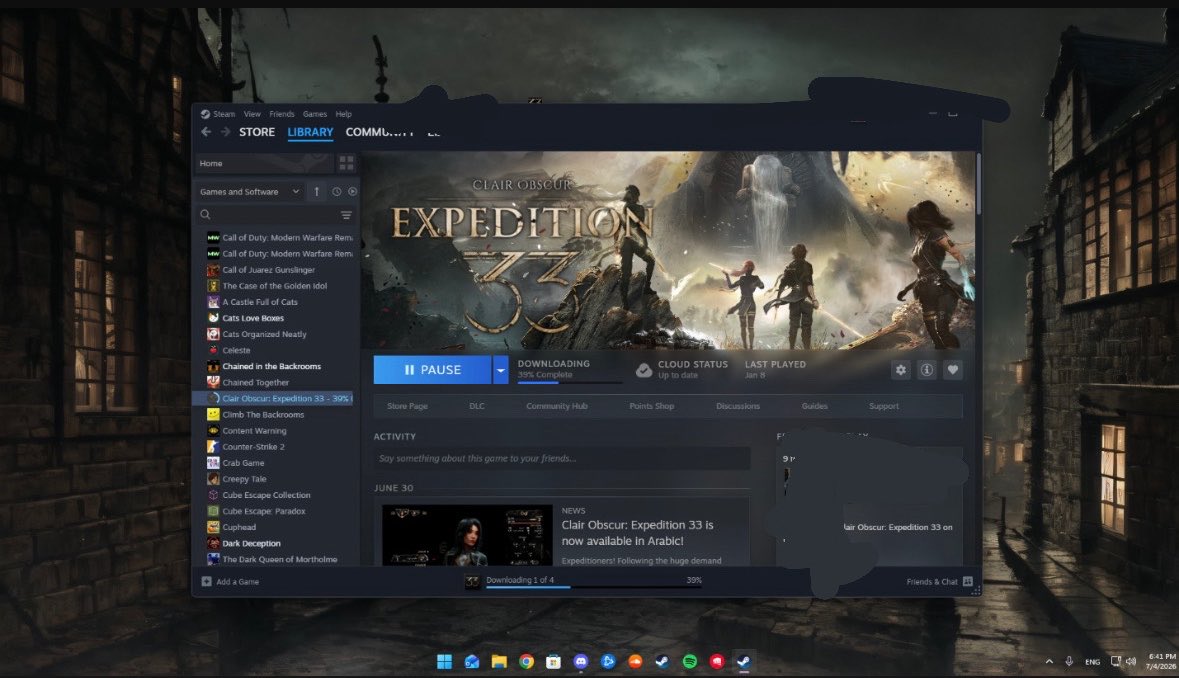This screenshot has height=678, width=1179.
Task: Click the download progress bar at the bottom
Action: click(x=594, y=586)
